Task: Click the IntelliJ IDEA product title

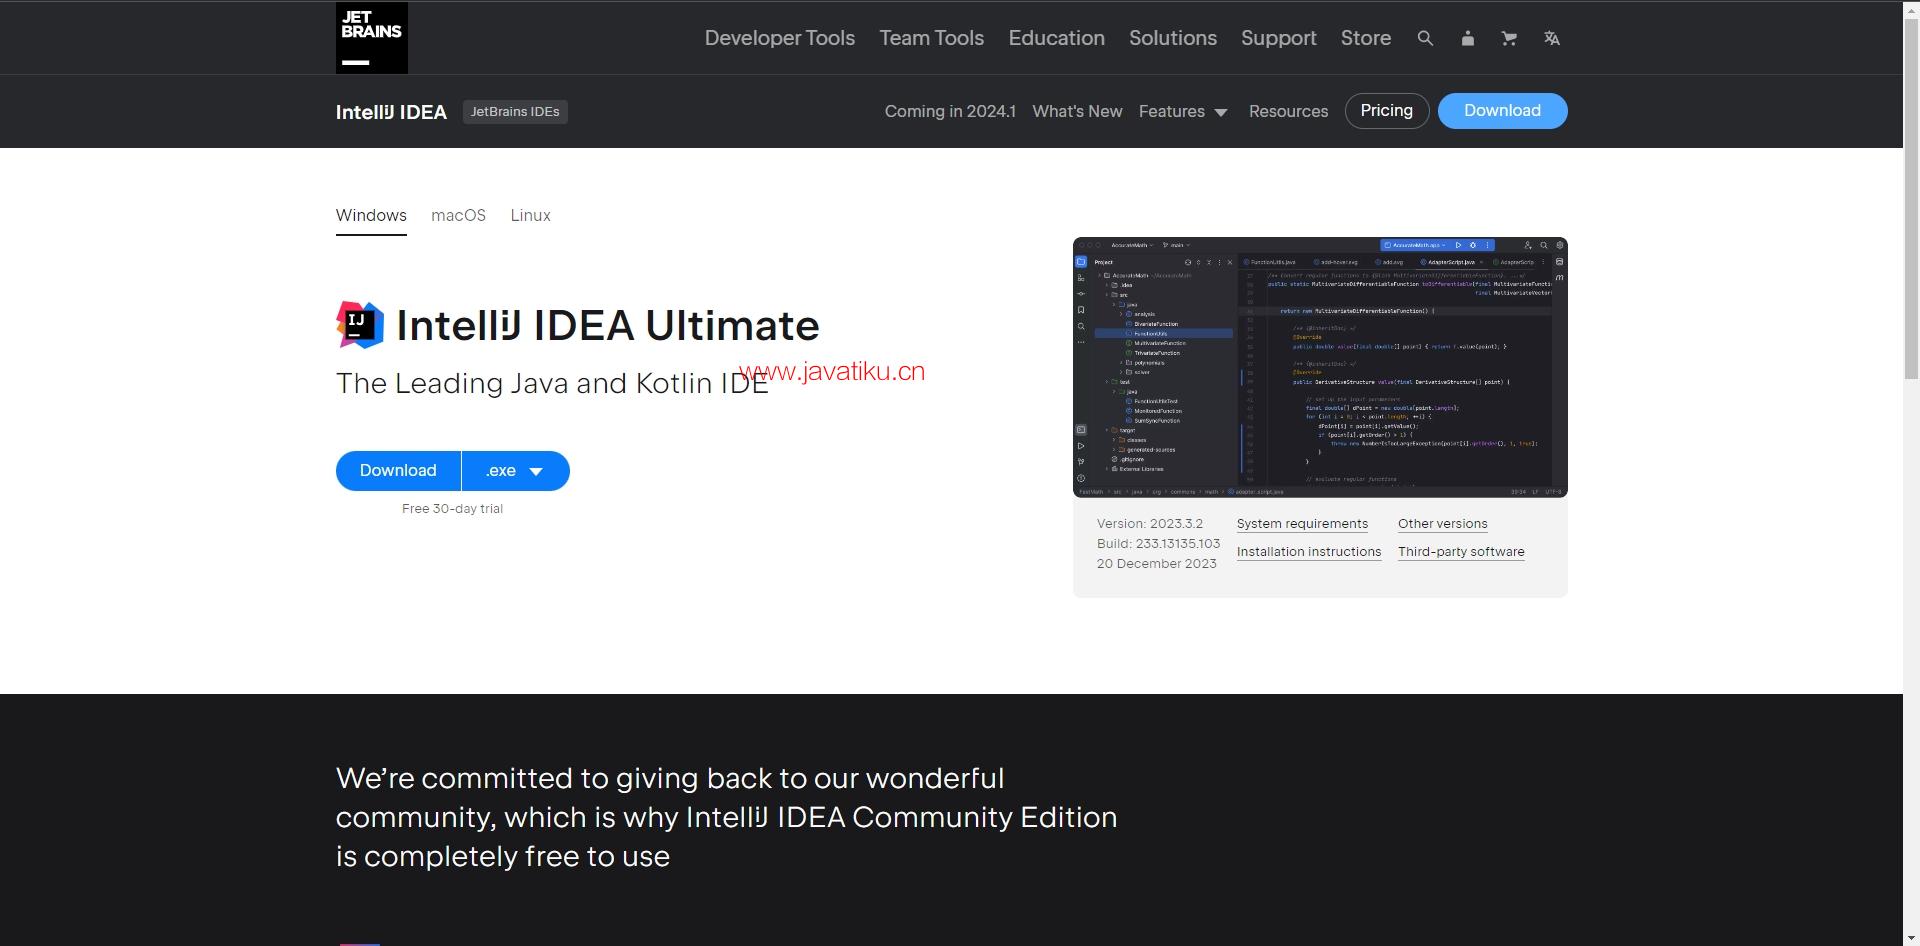Action: pyautogui.click(x=391, y=112)
